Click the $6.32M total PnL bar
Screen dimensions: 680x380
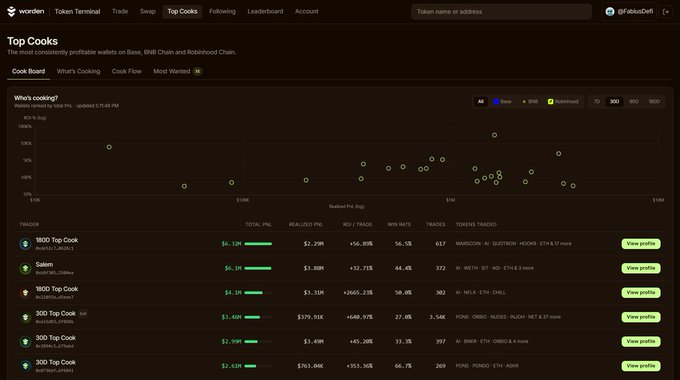258,244
